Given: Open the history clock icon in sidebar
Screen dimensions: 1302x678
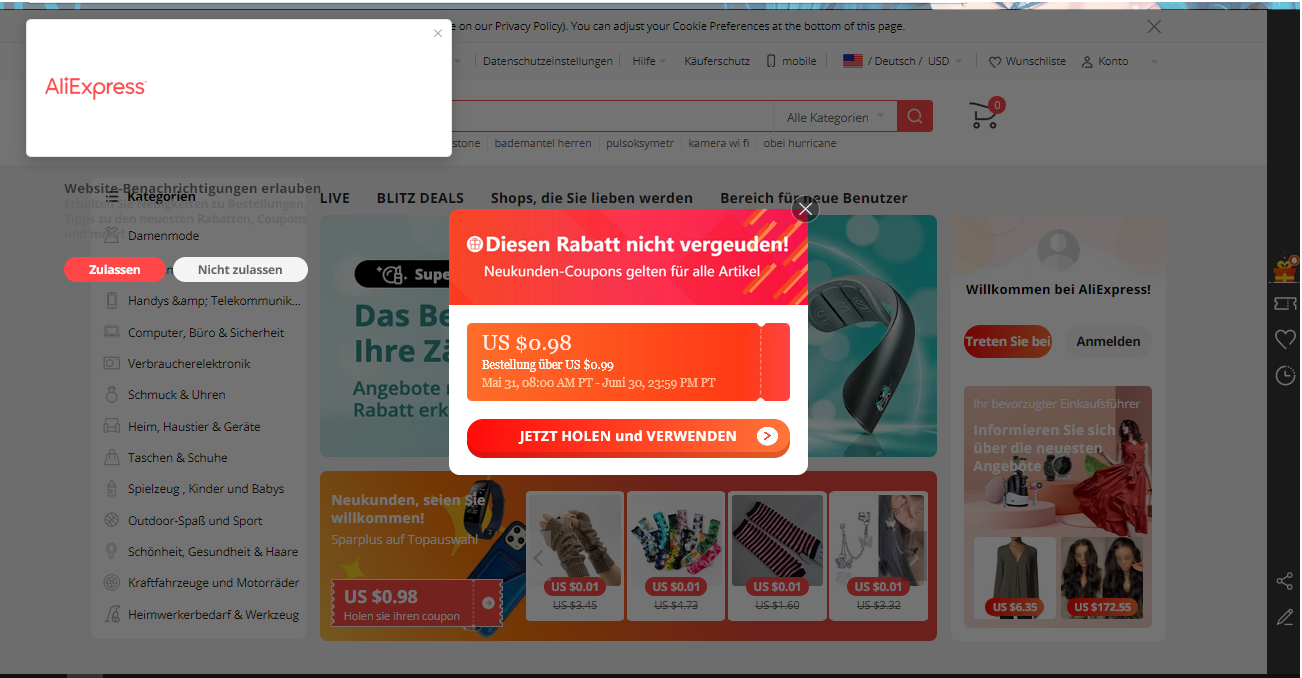Looking at the screenshot, I should pyautogui.click(x=1285, y=376).
